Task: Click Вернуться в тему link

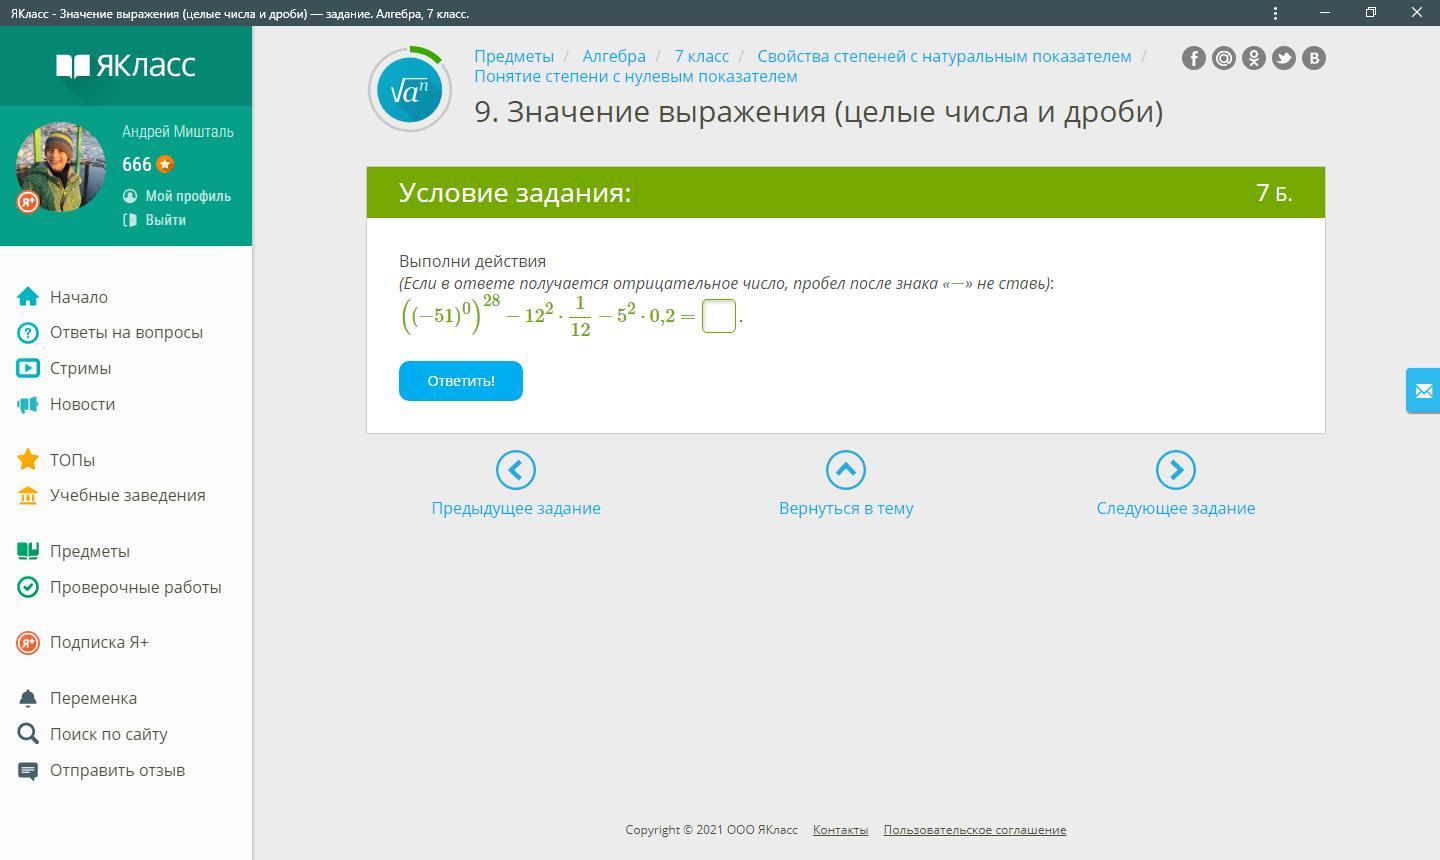Action: pos(846,508)
